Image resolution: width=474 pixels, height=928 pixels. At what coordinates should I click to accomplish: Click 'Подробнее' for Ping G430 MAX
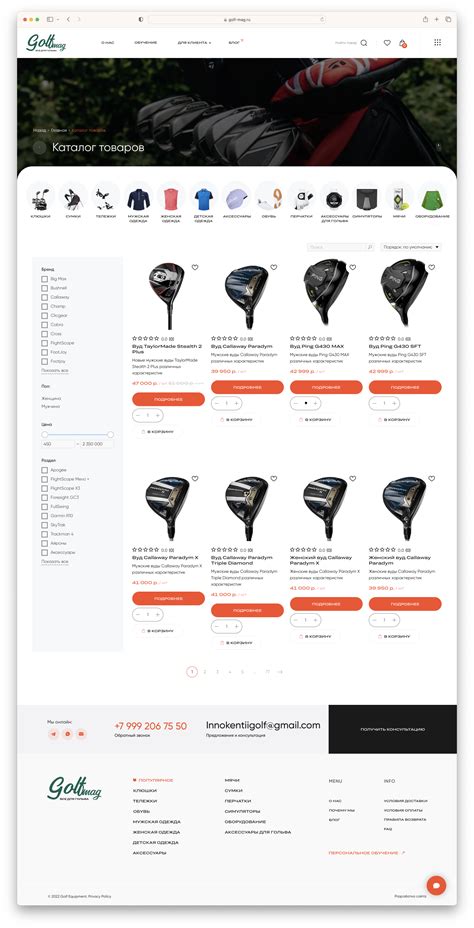(326, 387)
